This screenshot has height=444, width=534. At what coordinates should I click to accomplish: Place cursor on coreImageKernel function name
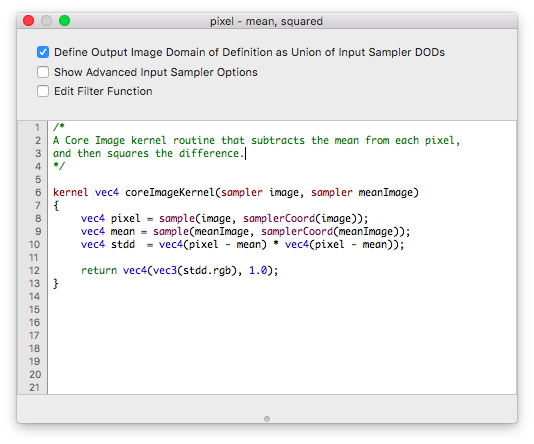coord(170,193)
